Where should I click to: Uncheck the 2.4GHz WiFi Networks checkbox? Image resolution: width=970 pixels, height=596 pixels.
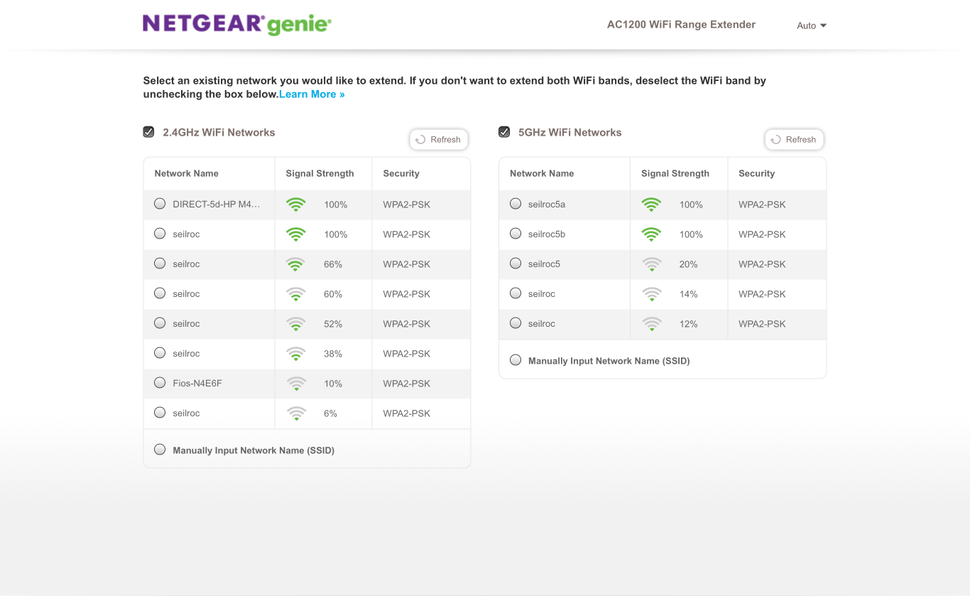click(x=147, y=131)
